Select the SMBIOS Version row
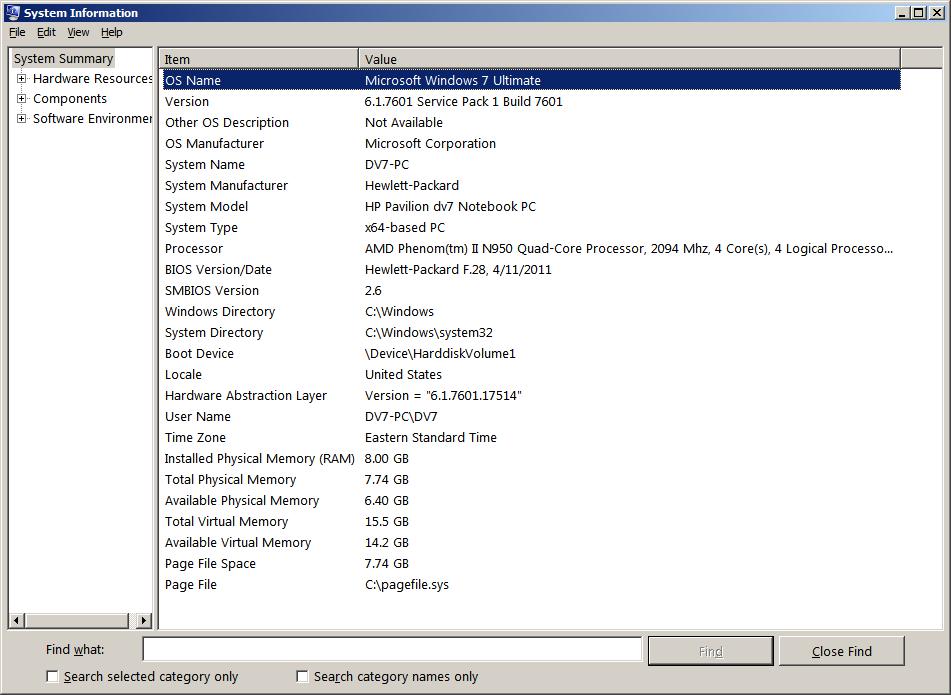Image resolution: width=951 pixels, height=695 pixels. tap(532, 290)
